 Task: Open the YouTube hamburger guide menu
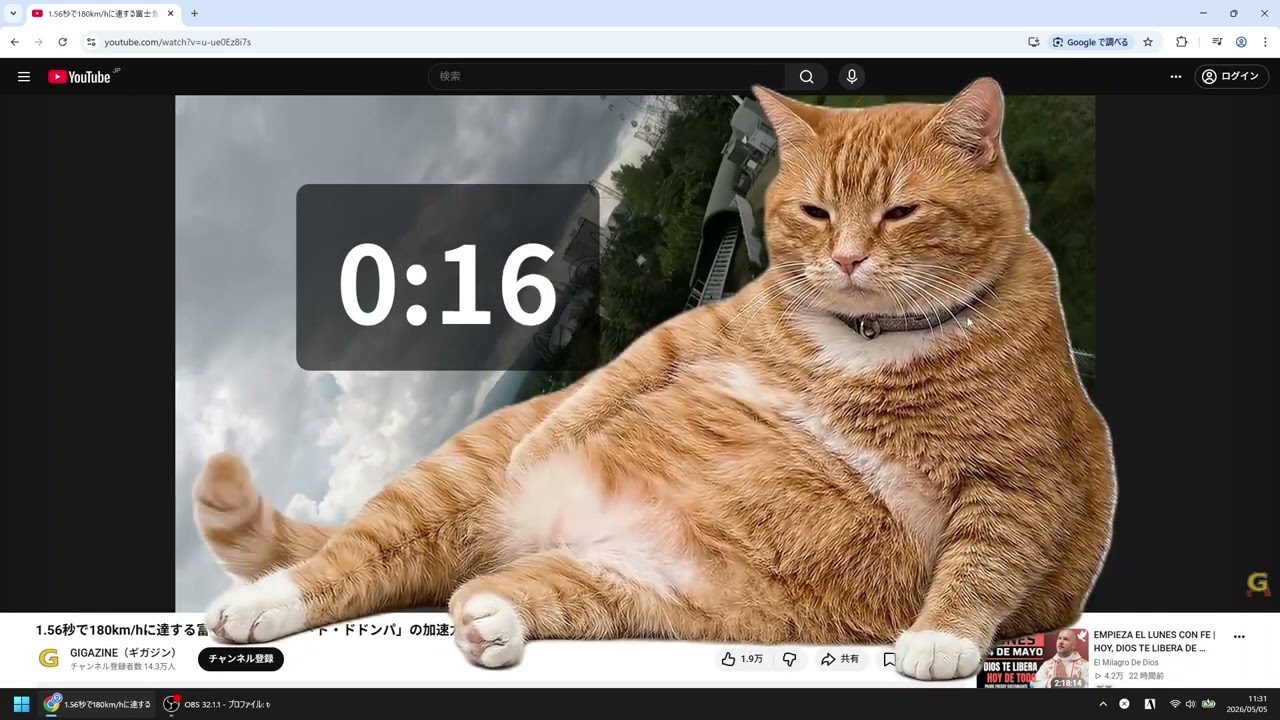(24, 77)
